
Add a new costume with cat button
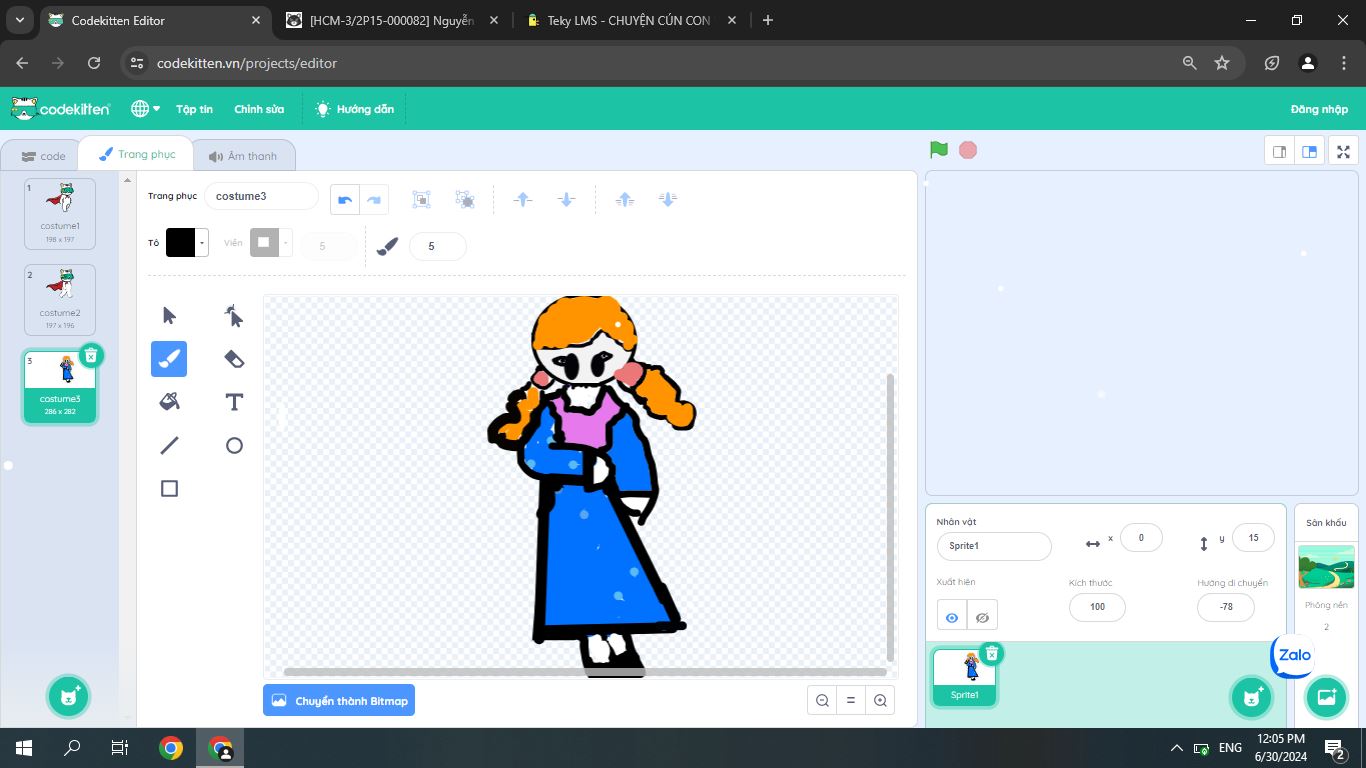[69, 697]
